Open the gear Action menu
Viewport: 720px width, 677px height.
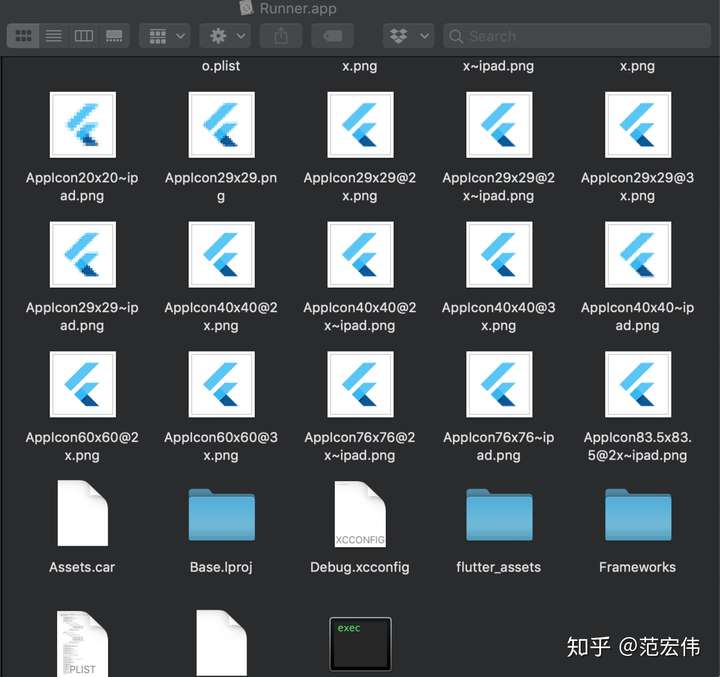(225, 36)
